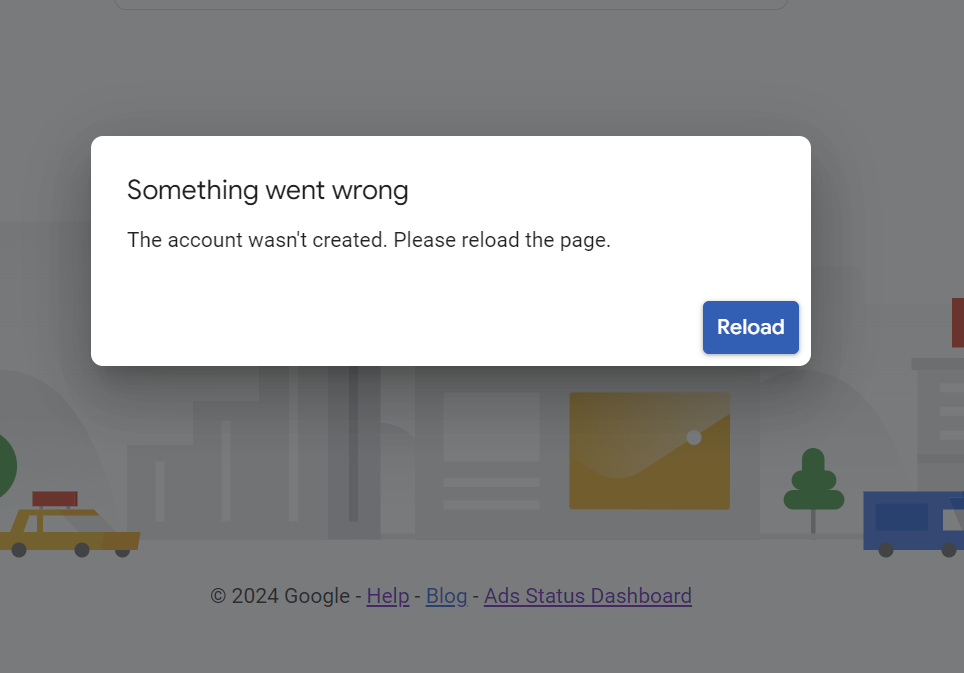The height and width of the screenshot is (673, 964).
Task: Click the 'Something went wrong' heading
Action: 267,190
